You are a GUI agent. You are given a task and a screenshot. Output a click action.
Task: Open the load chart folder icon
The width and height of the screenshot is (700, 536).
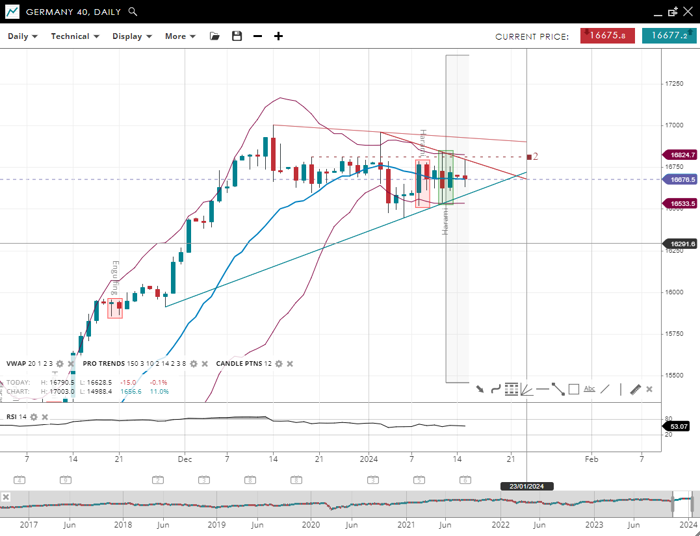[x=214, y=36]
